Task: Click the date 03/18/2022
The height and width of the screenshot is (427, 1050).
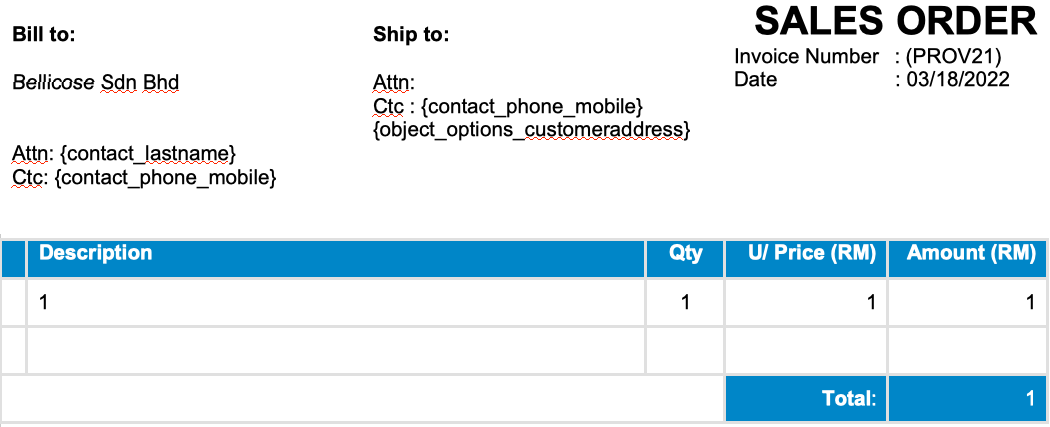Action: 958,80
